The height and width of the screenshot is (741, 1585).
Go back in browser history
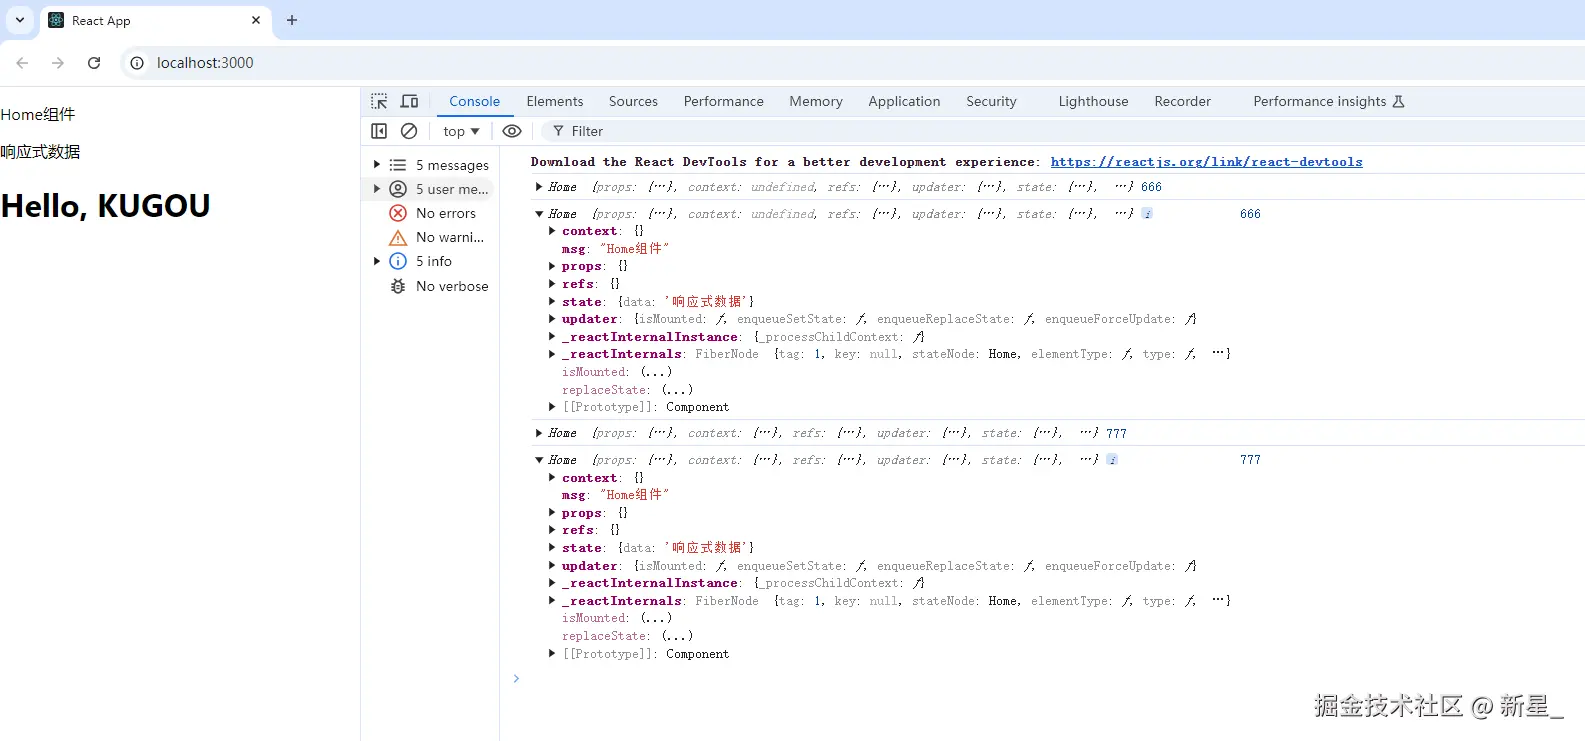coord(22,63)
